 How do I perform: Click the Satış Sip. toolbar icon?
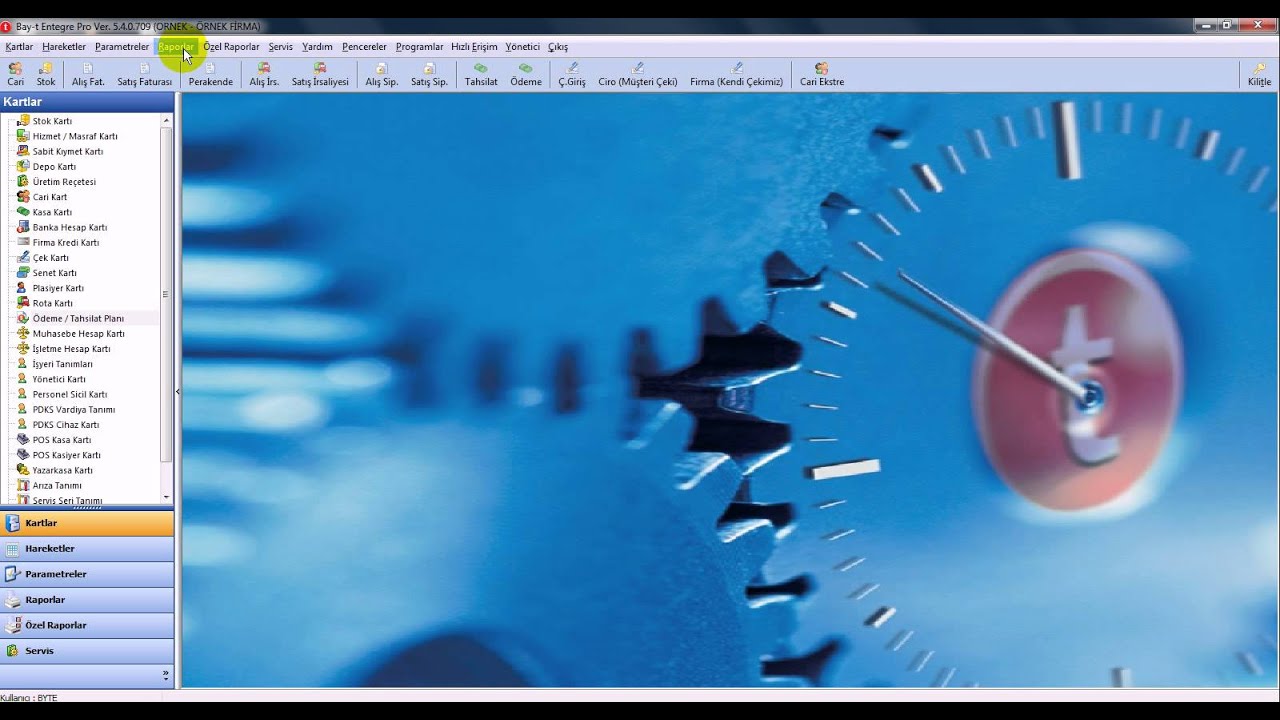point(429,75)
